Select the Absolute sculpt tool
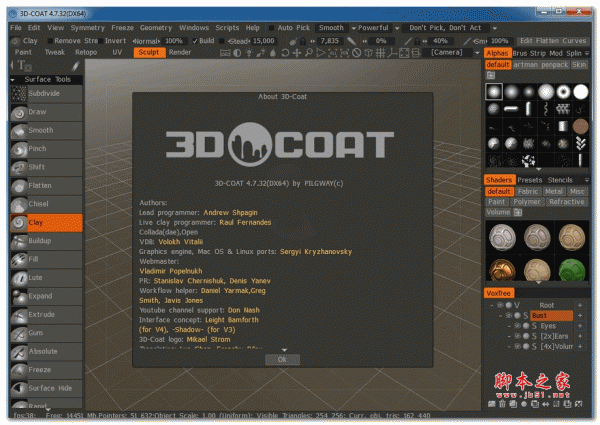The width and height of the screenshot is (600, 425). [46, 351]
